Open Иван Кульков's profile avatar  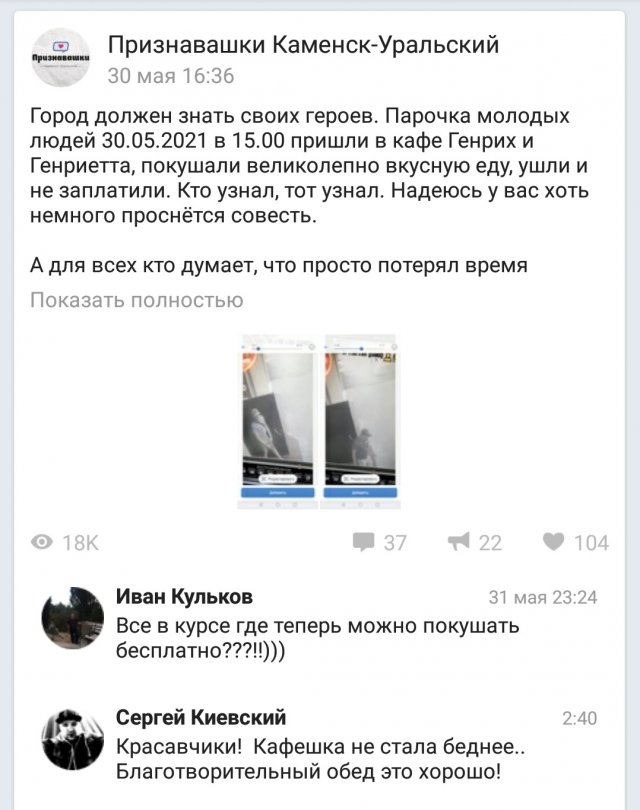pyautogui.click(x=72, y=618)
